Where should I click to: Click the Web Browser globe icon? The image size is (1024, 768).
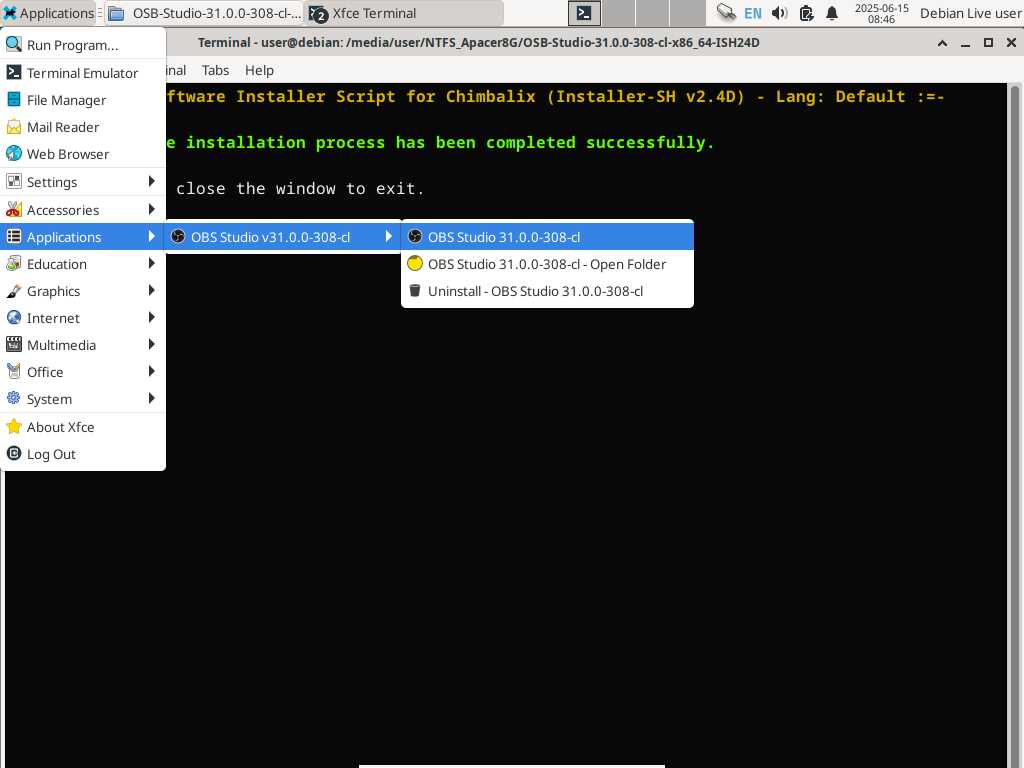point(14,153)
